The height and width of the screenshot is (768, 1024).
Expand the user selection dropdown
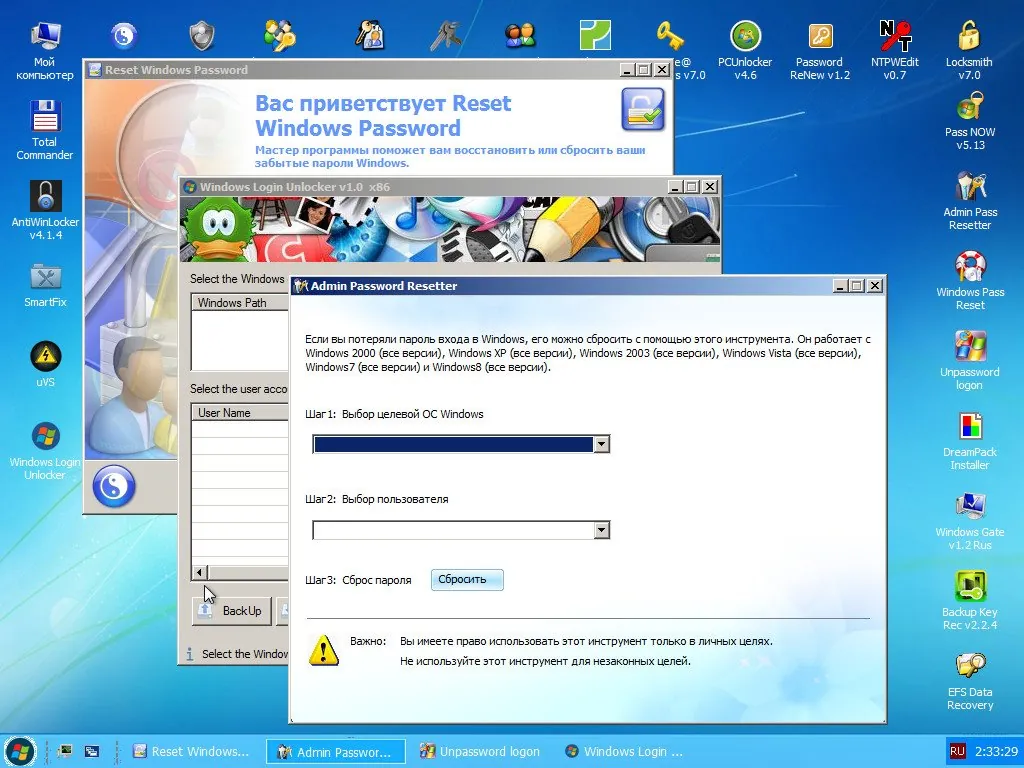pyautogui.click(x=601, y=530)
